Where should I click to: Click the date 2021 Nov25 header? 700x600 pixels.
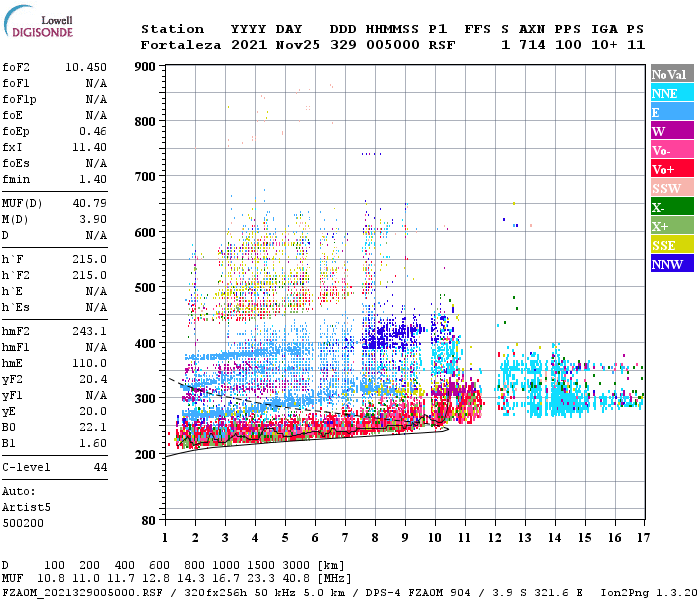[275, 45]
